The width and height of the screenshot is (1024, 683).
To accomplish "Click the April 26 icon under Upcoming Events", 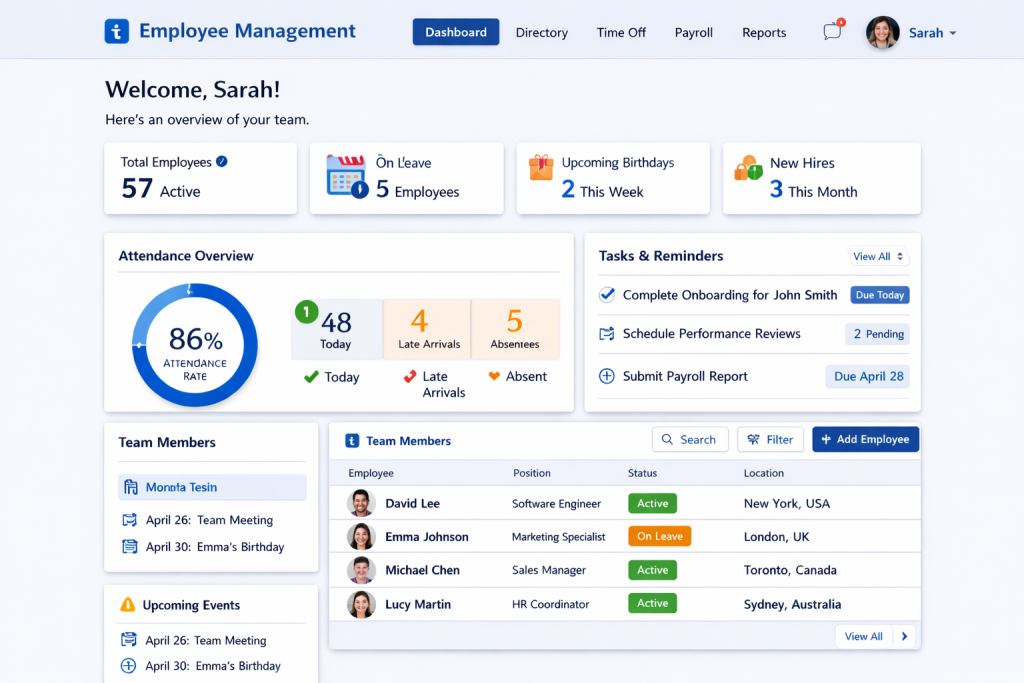I will click(129, 640).
